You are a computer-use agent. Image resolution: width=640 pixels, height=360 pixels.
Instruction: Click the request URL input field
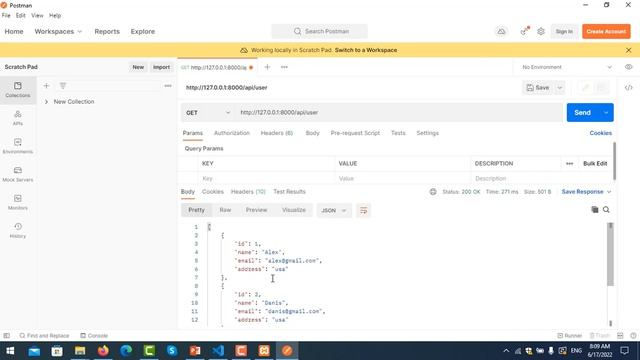pos(399,113)
